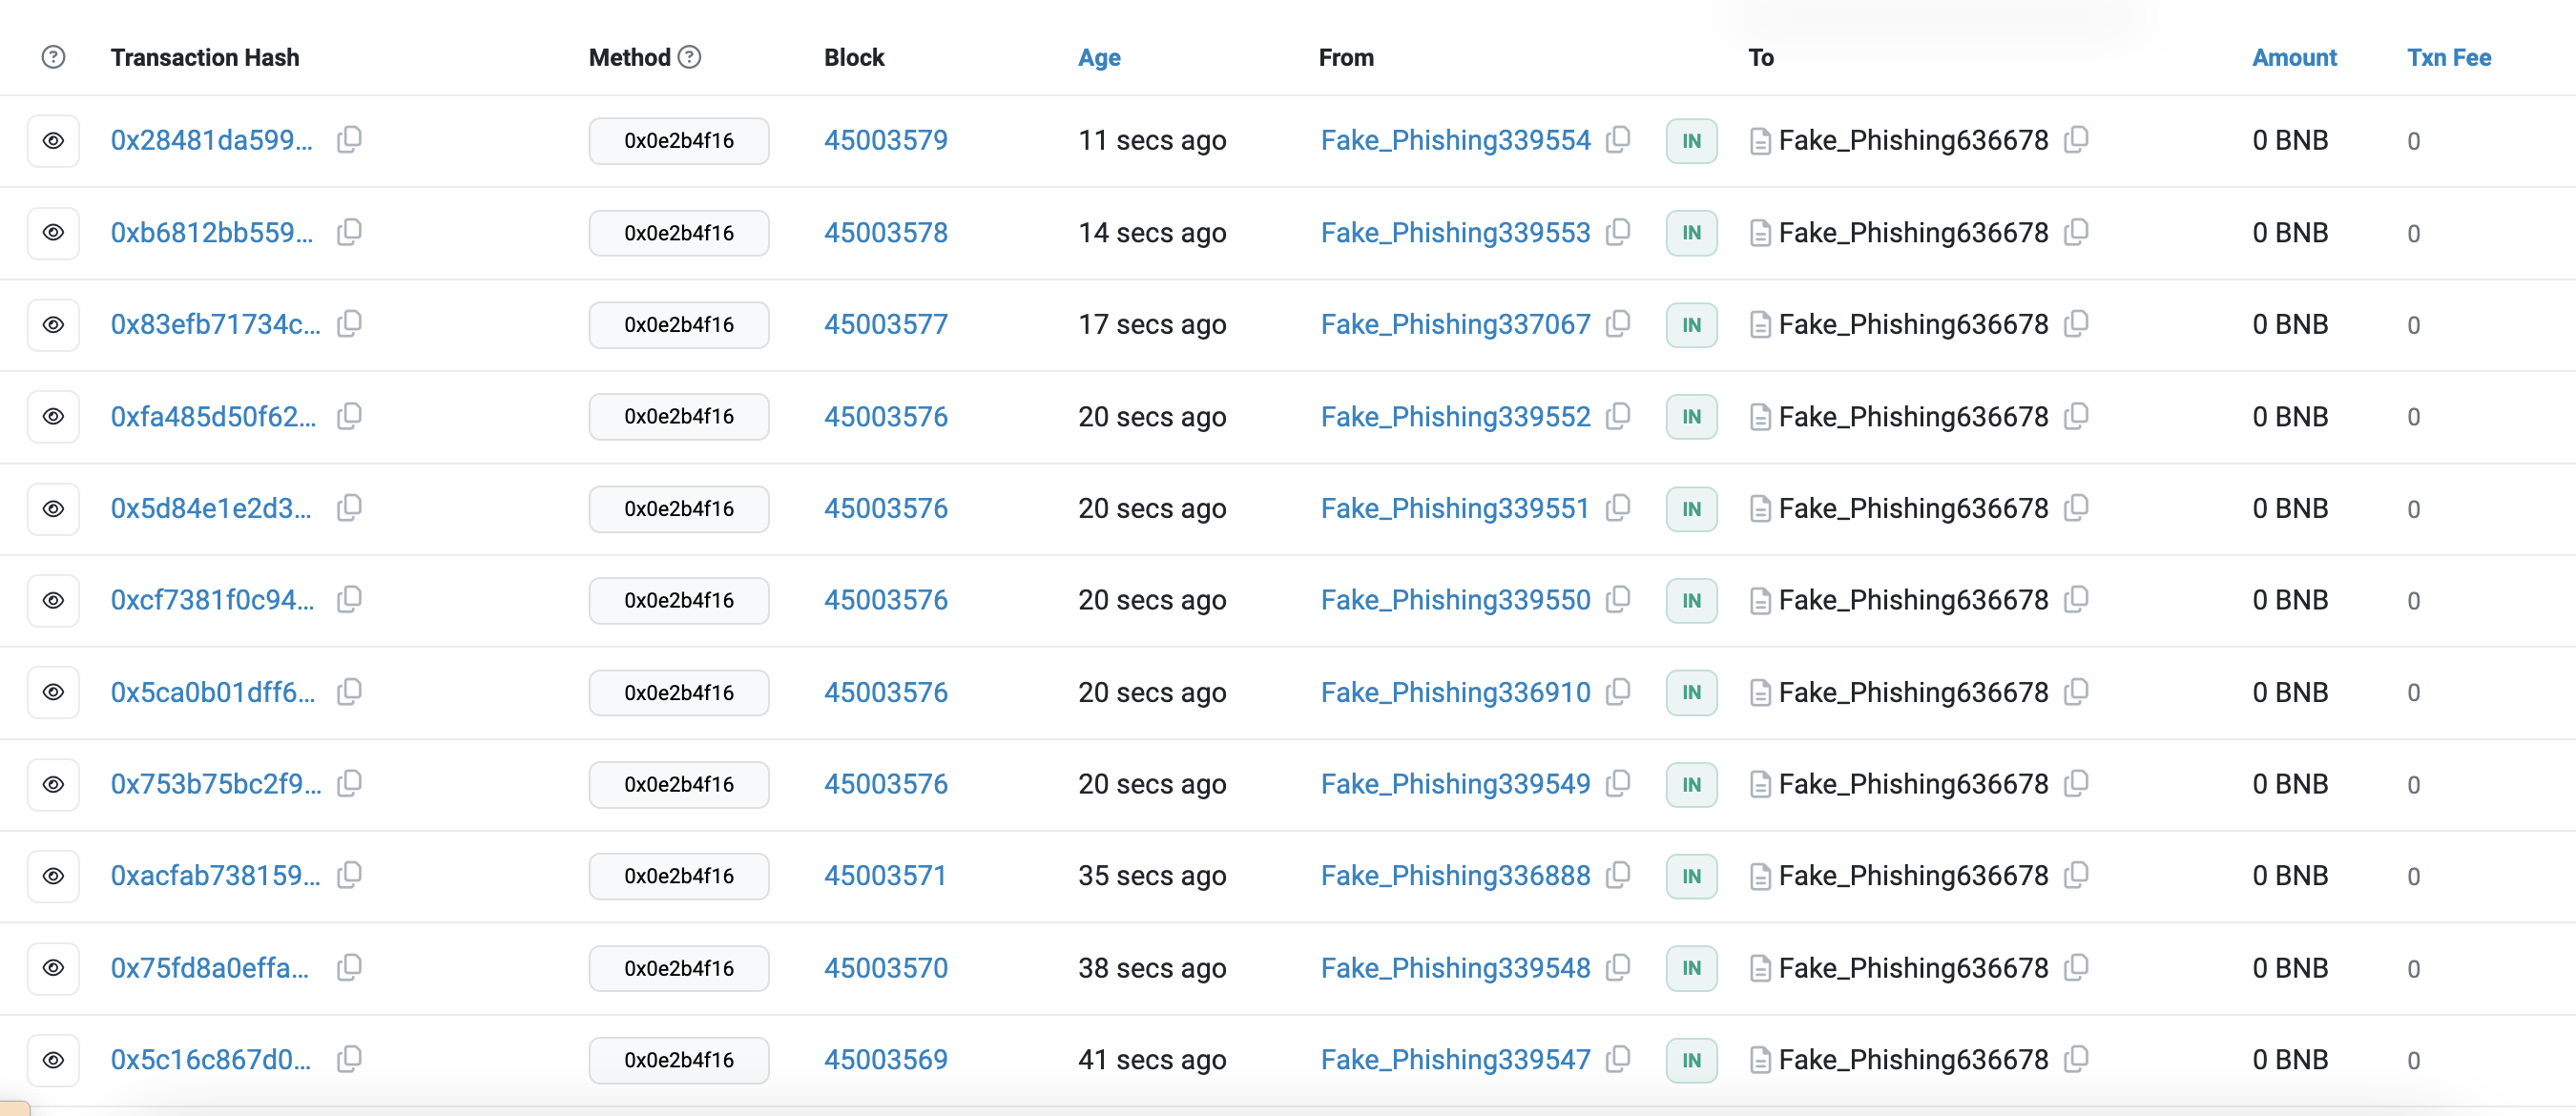Preview transaction 0x83efb71734c with eye icon
The width and height of the screenshot is (2576, 1116).
53,325
